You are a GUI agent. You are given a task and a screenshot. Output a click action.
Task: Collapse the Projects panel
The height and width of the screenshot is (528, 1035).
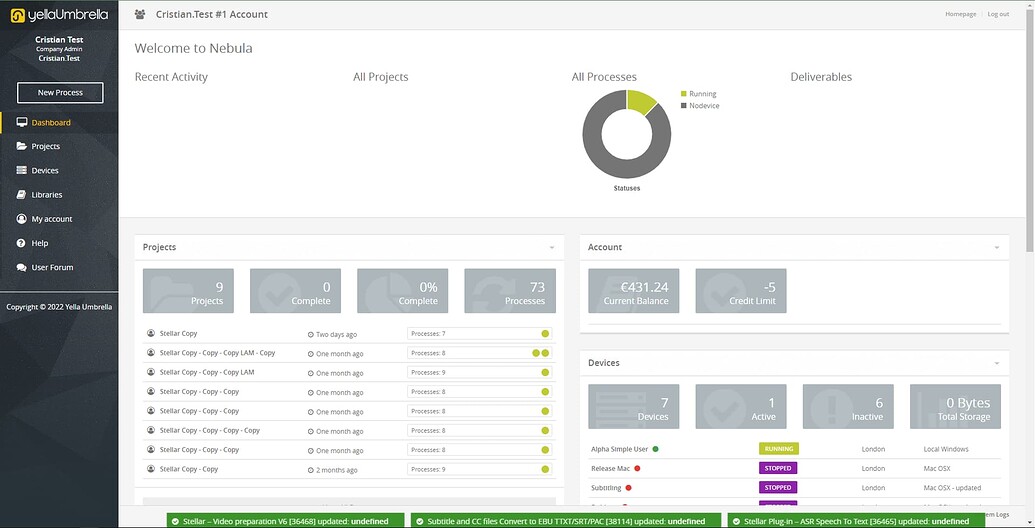(551, 247)
